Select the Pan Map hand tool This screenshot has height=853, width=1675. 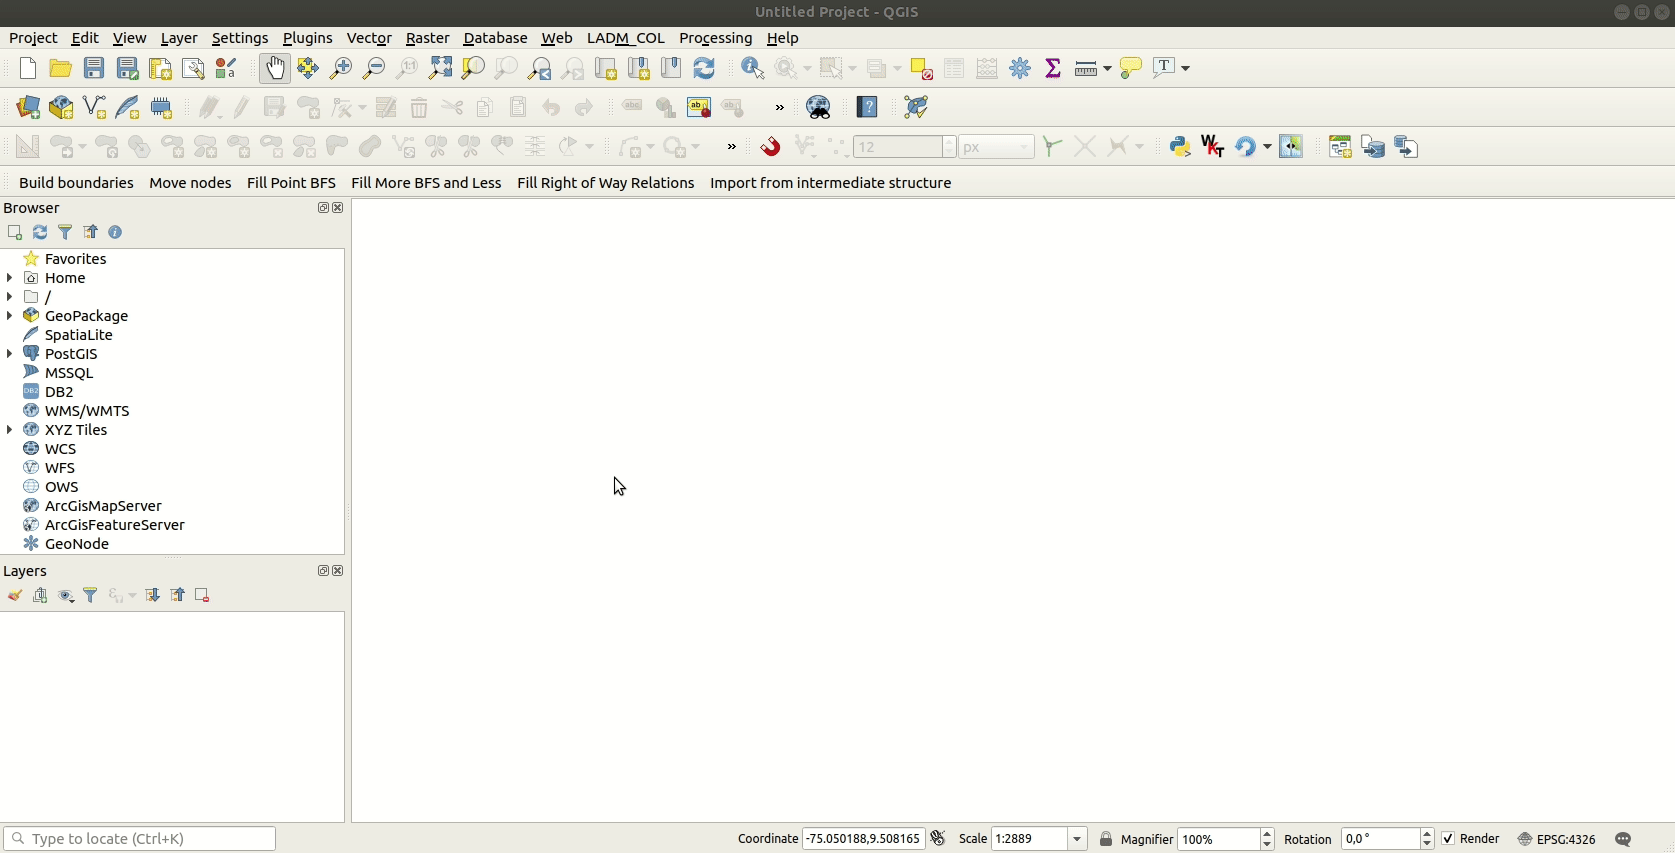pyautogui.click(x=275, y=68)
